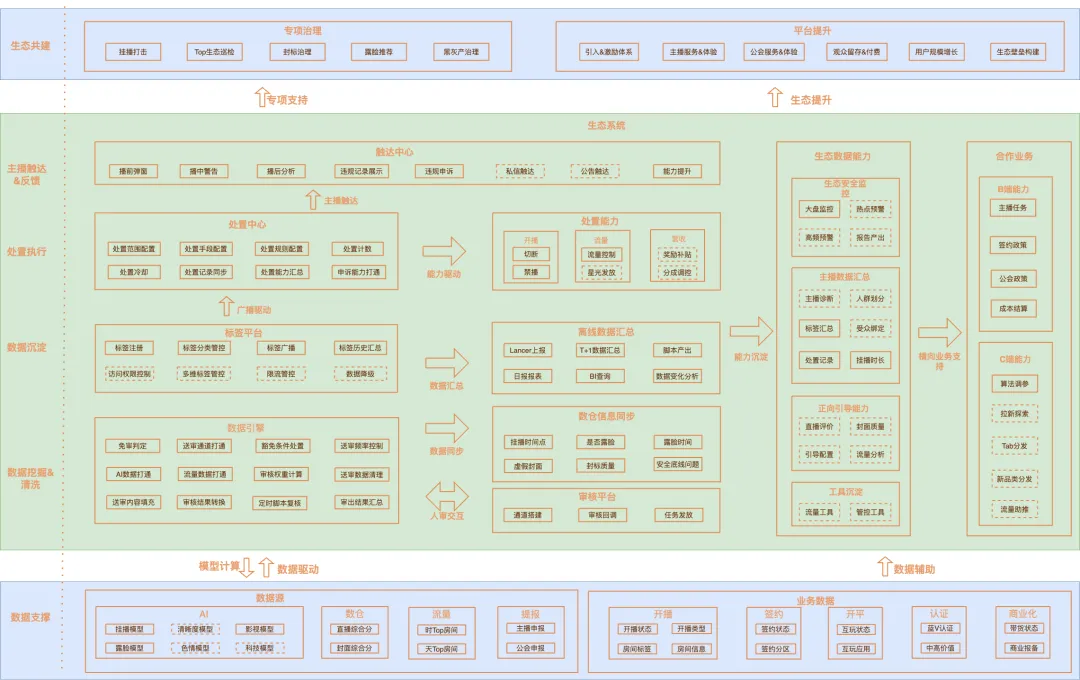
Task: Click the T+1数据汇总 box
Action: [600, 351]
